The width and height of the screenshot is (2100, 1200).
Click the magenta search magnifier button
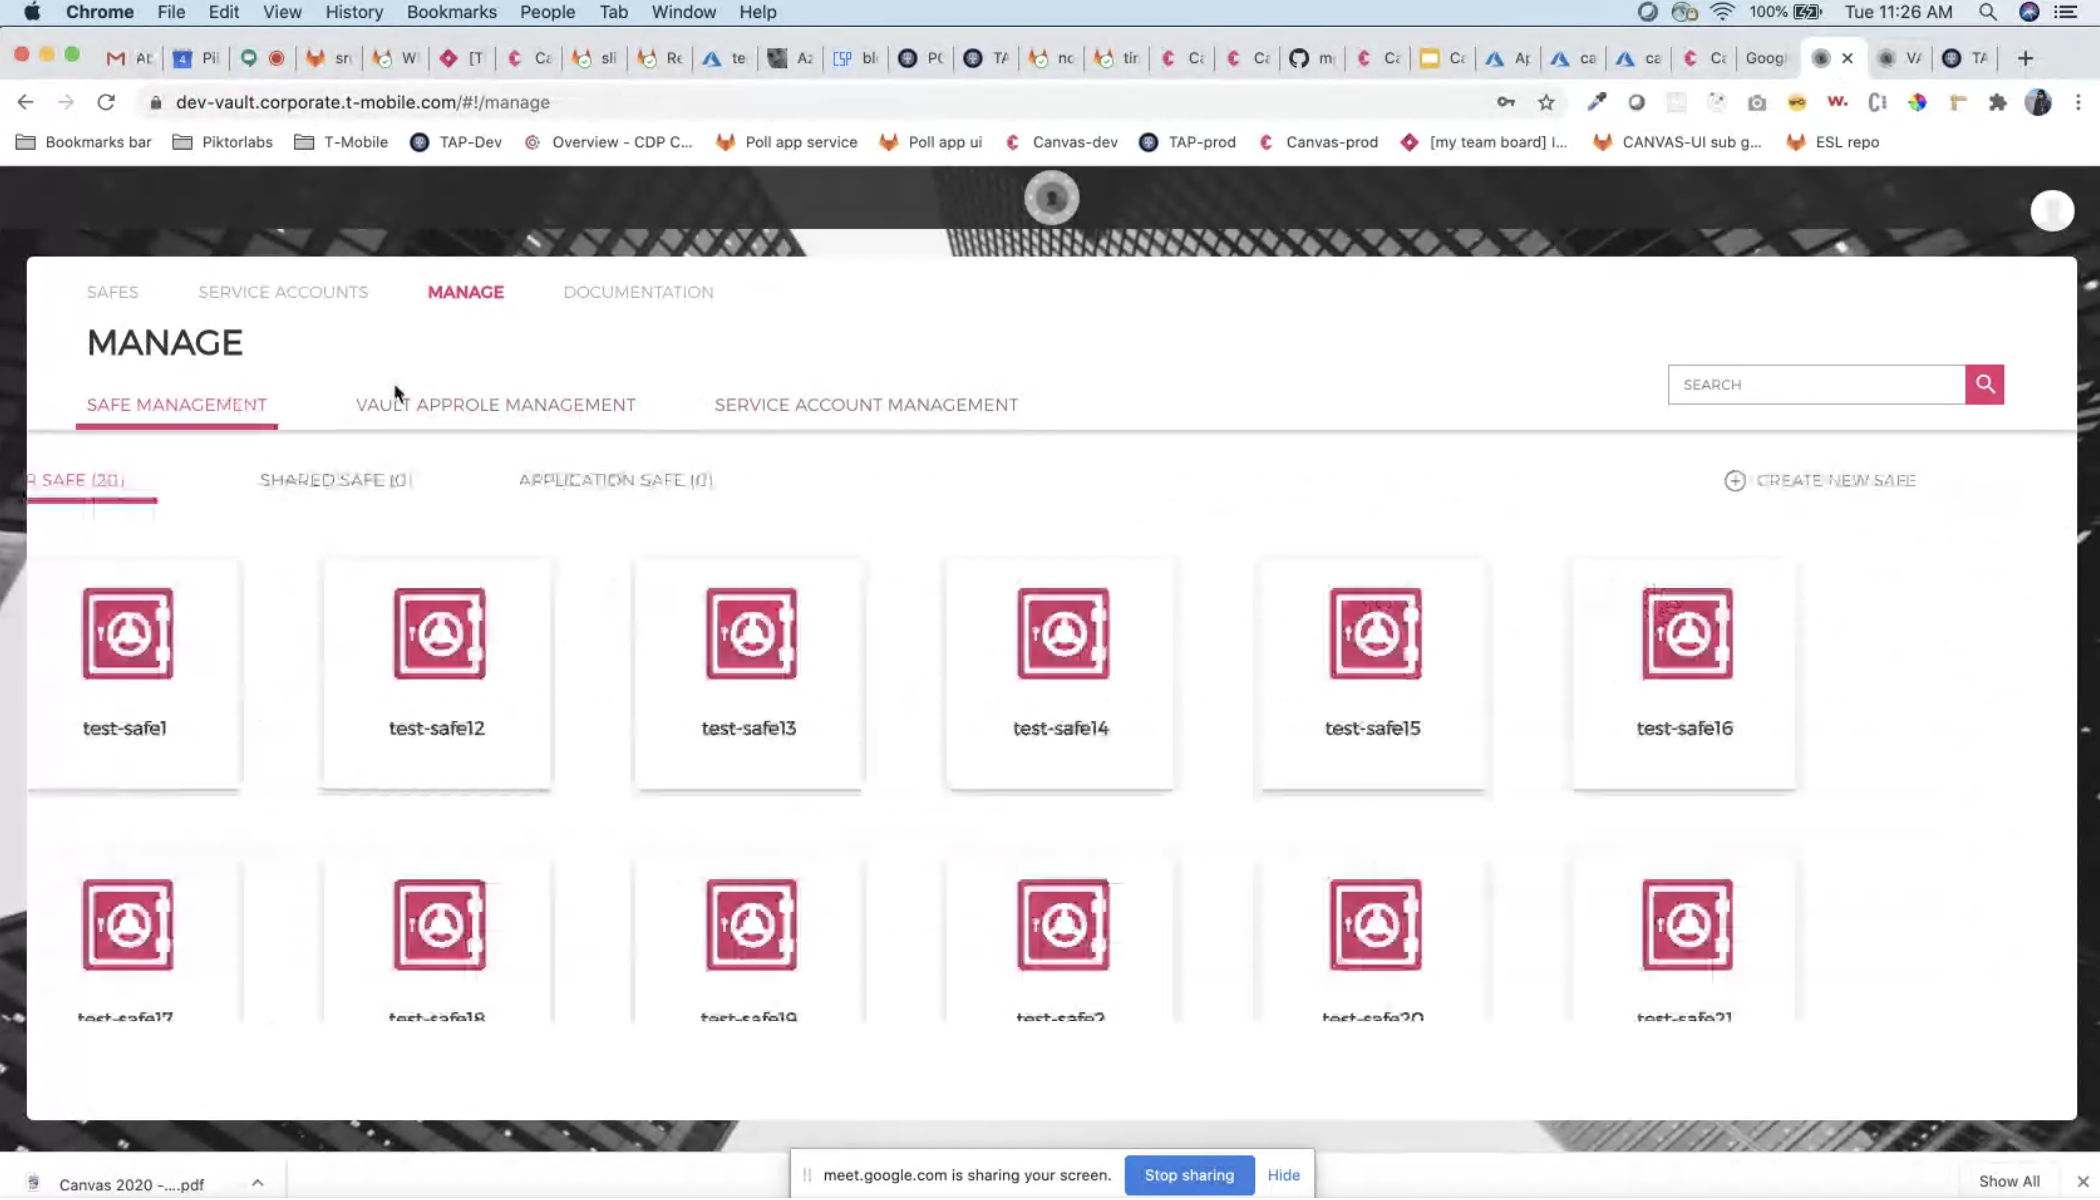pyautogui.click(x=1984, y=384)
